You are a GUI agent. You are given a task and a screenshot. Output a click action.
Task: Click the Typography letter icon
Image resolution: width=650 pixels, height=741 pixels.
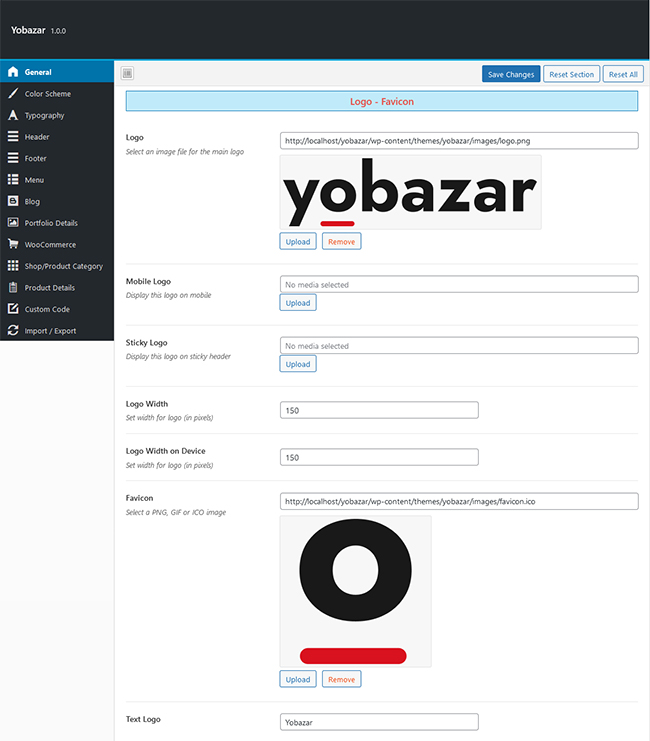pos(13,115)
